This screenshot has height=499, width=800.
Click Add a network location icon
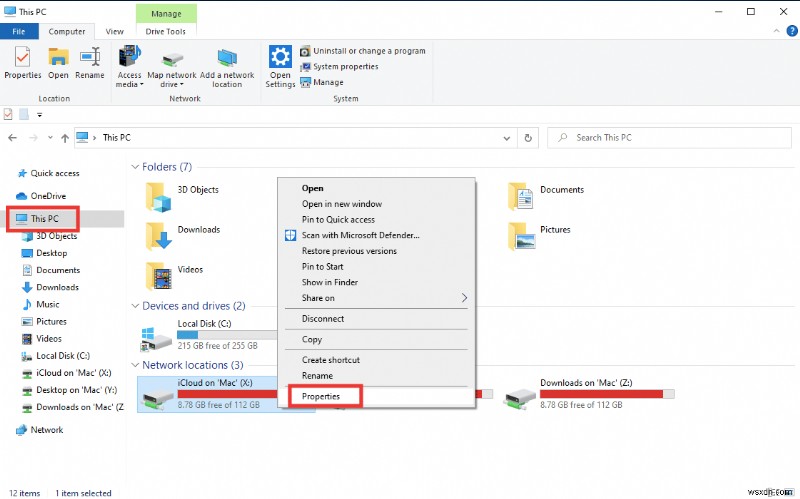(227, 58)
